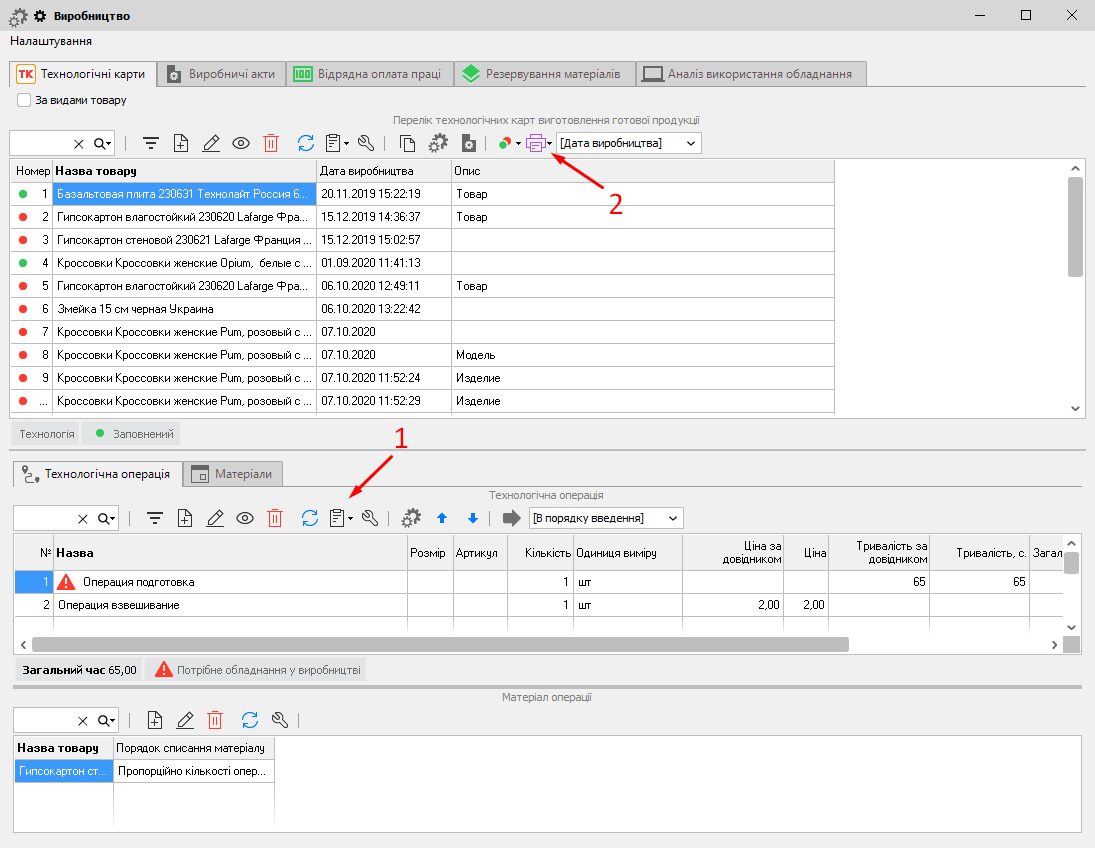Click the purple print icon in top toolbar
The height and width of the screenshot is (848, 1095).
(x=535, y=143)
